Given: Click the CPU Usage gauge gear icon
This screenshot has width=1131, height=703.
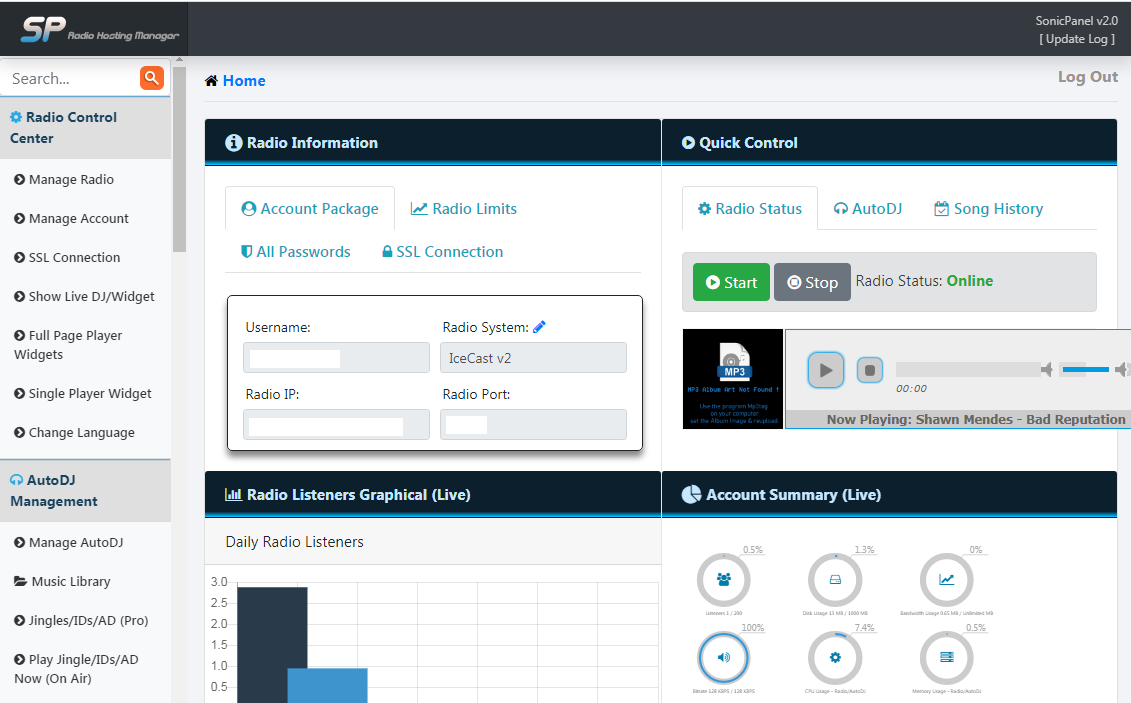Looking at the screenshot, I should coord(835,657).
